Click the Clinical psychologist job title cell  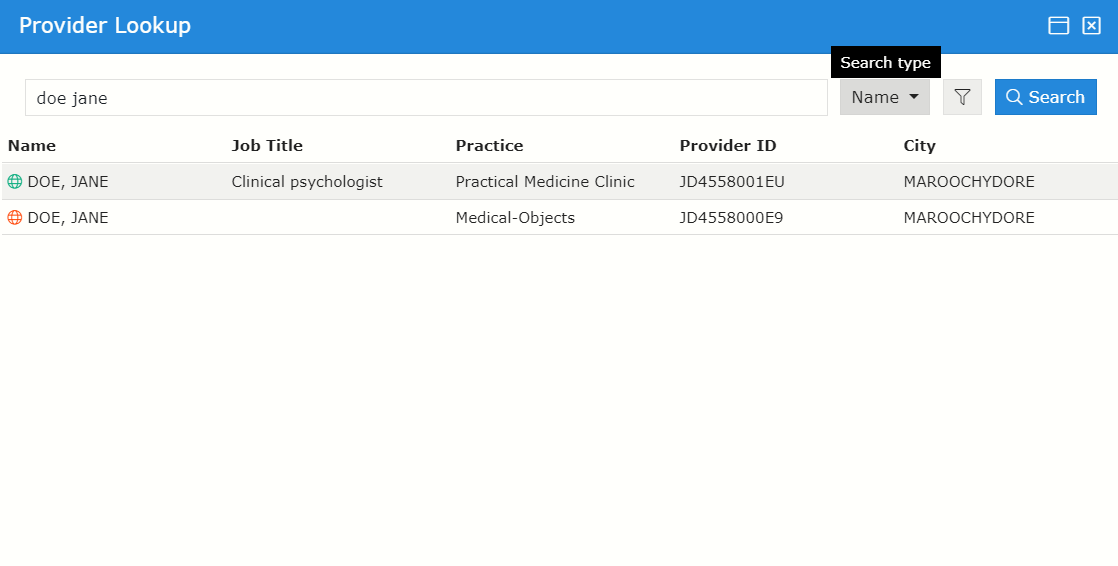[x=307, y=182]
